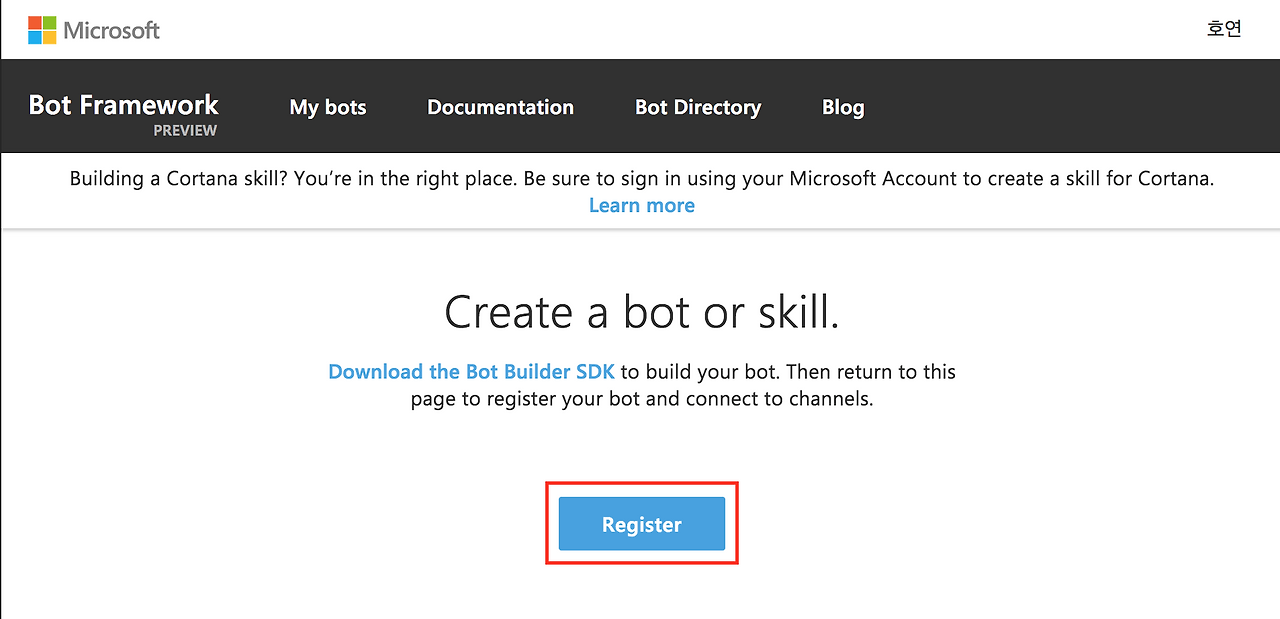Navigate to the Documentation section
The width and height of the screenshot is (1280, 619).
coord(500,107)
